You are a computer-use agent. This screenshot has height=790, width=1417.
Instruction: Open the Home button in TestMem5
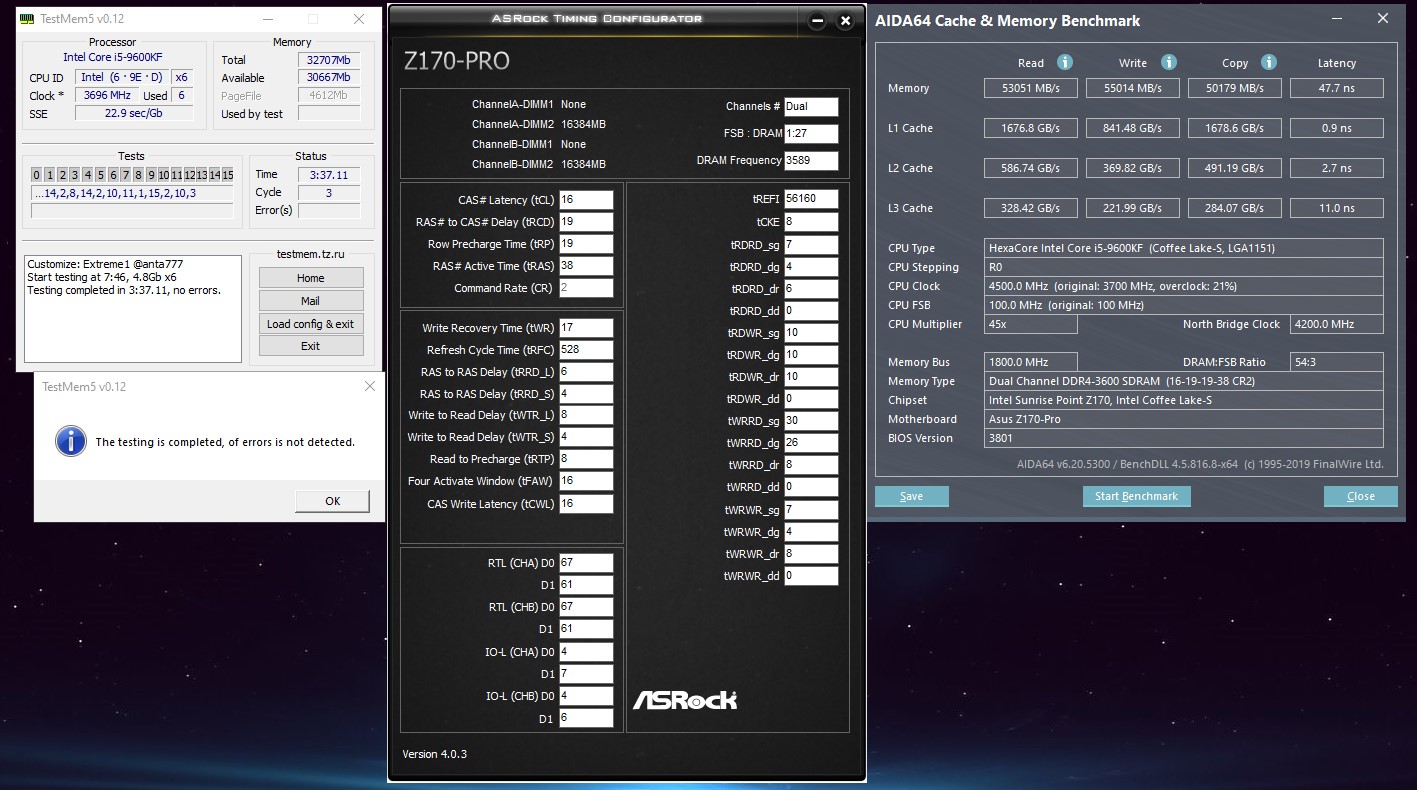[310, 278]
